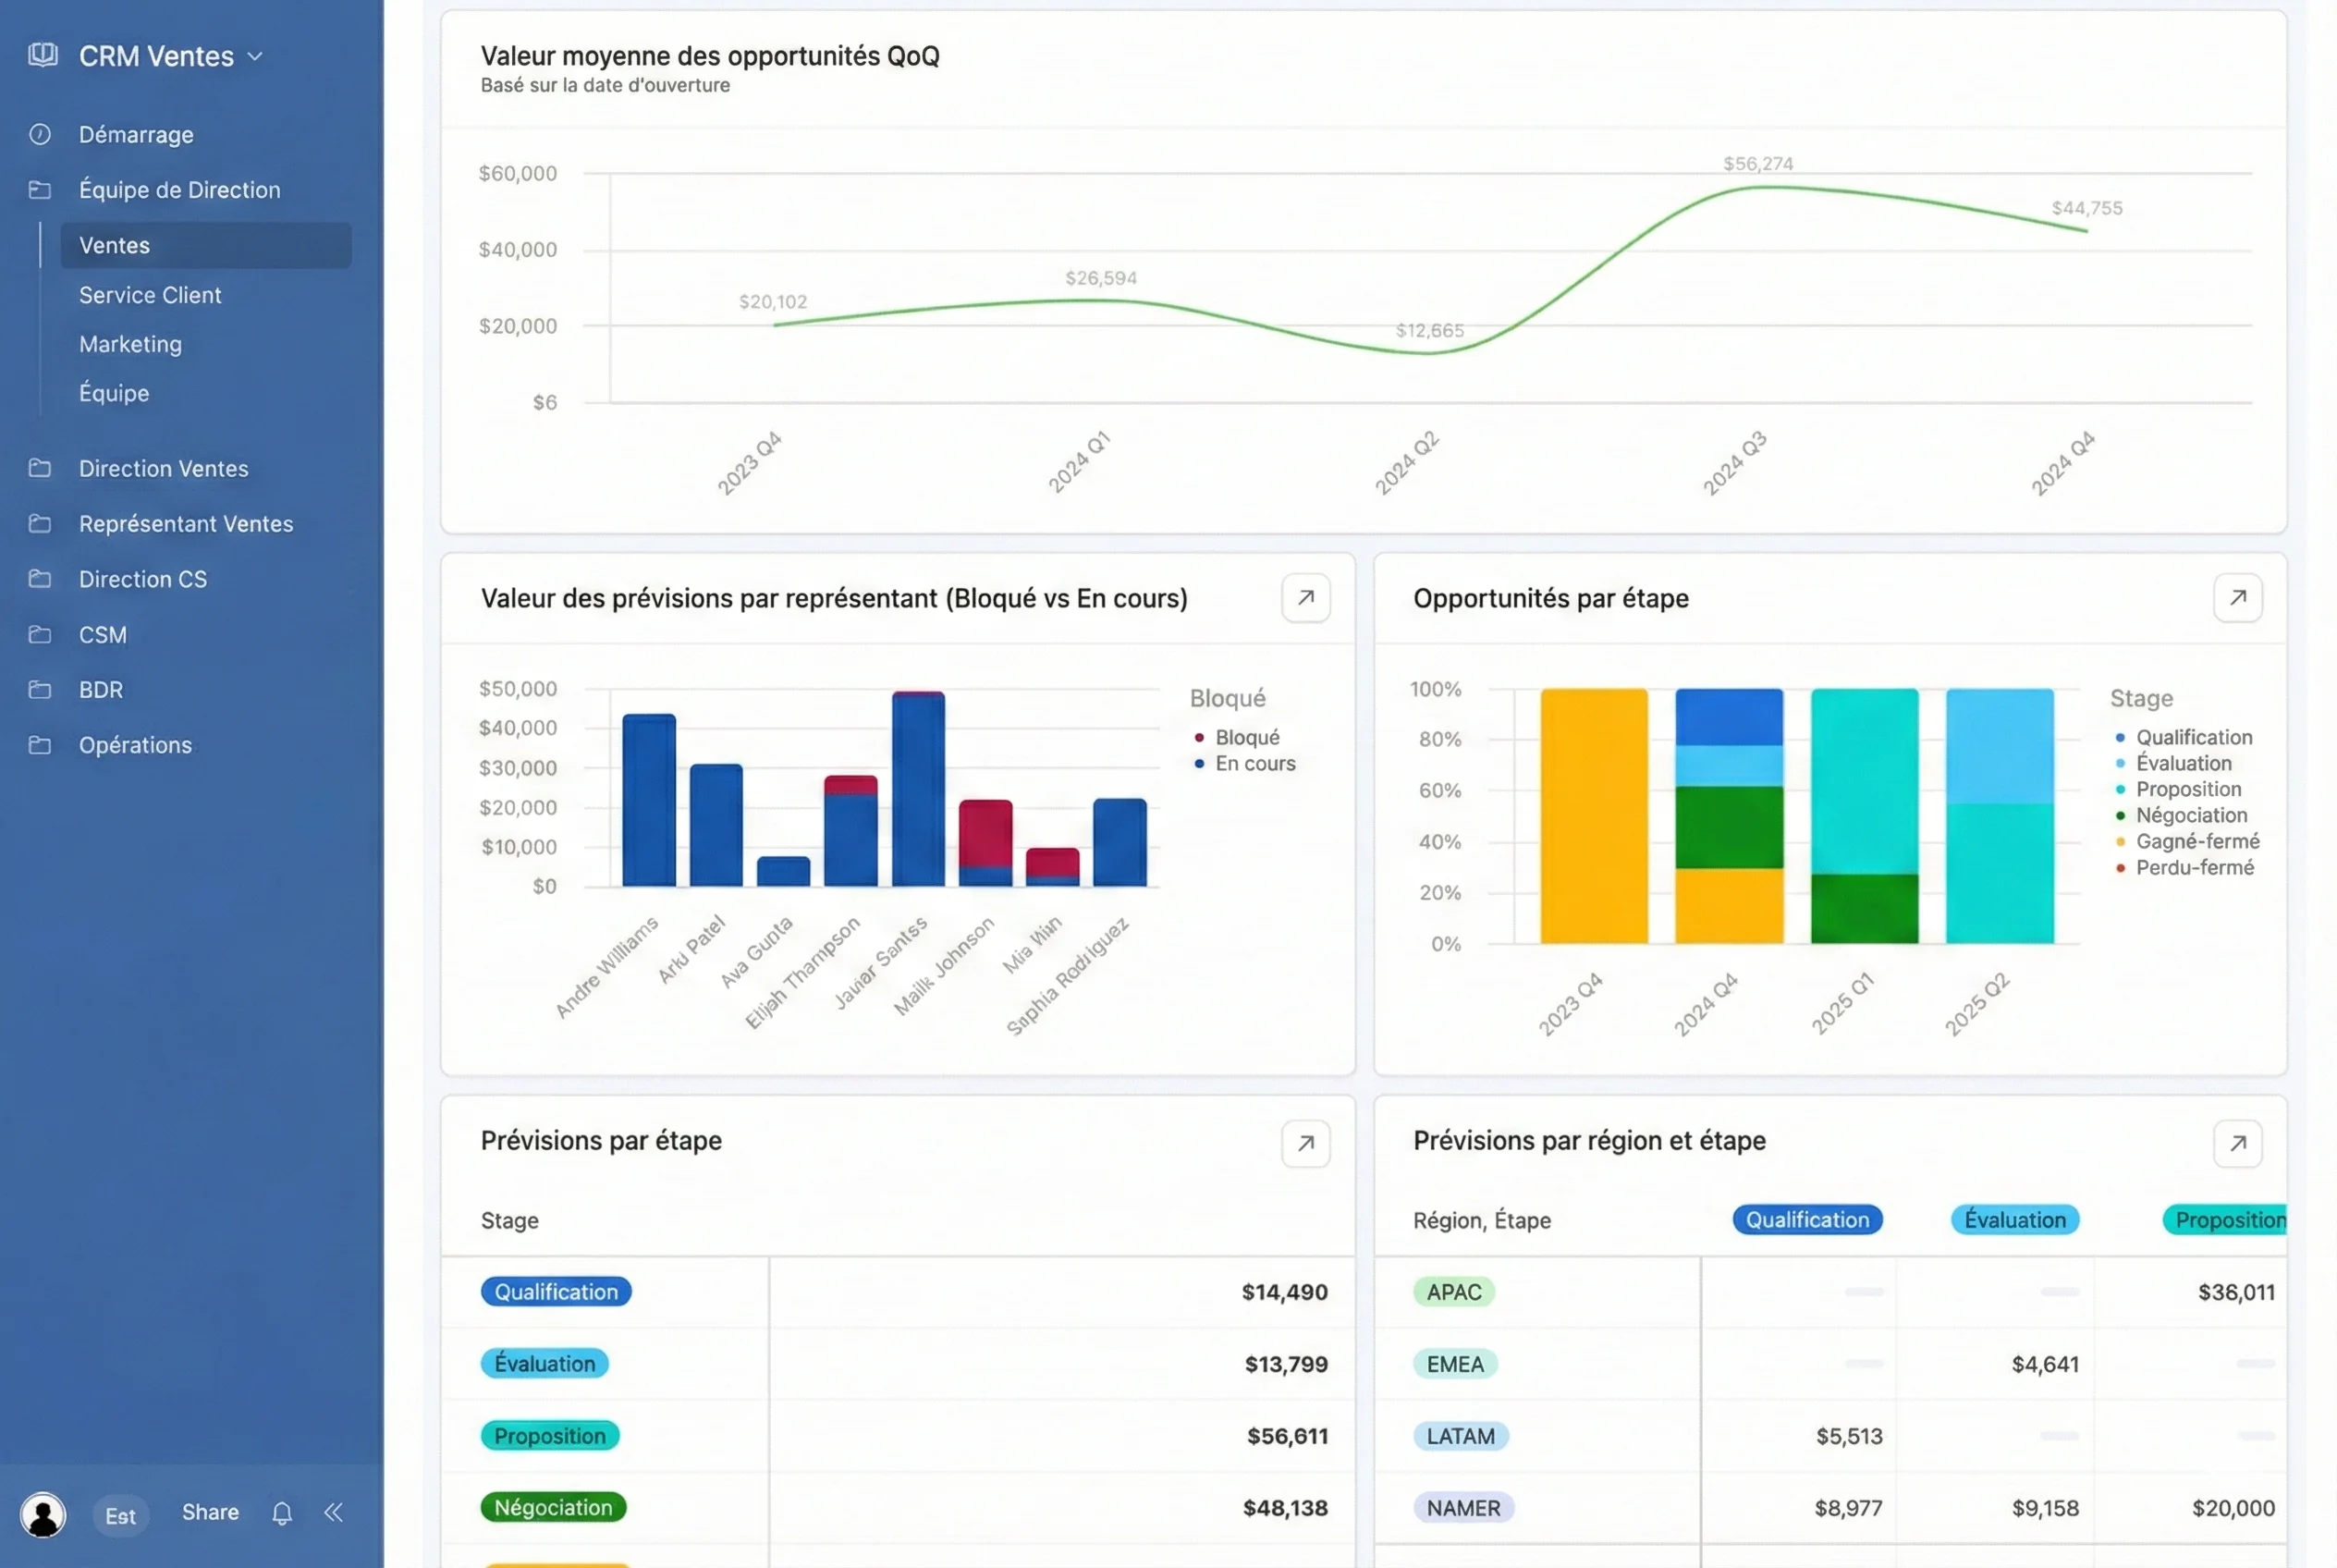Select Service Client in the sidebar

pyautogui.click(x=150, y=295)
